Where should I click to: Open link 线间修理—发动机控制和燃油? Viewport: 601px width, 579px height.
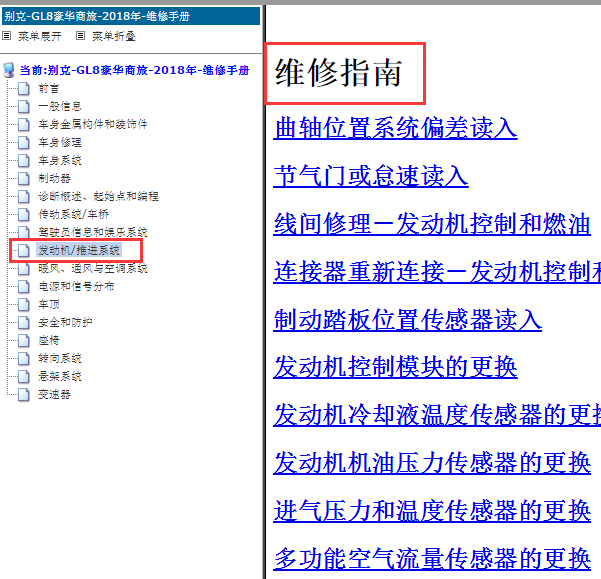click(x=432, y=224)
